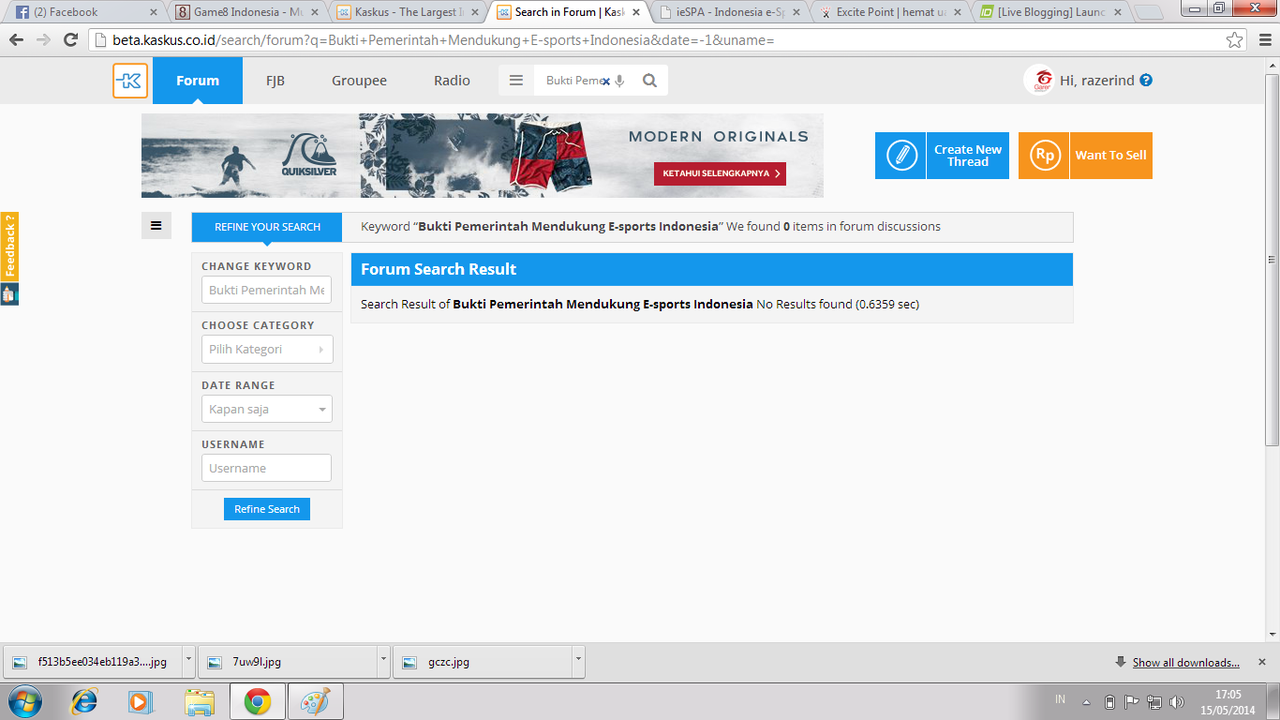Click the Username input field
This screenshot has width=1280, height=720.
click(267, 468)
